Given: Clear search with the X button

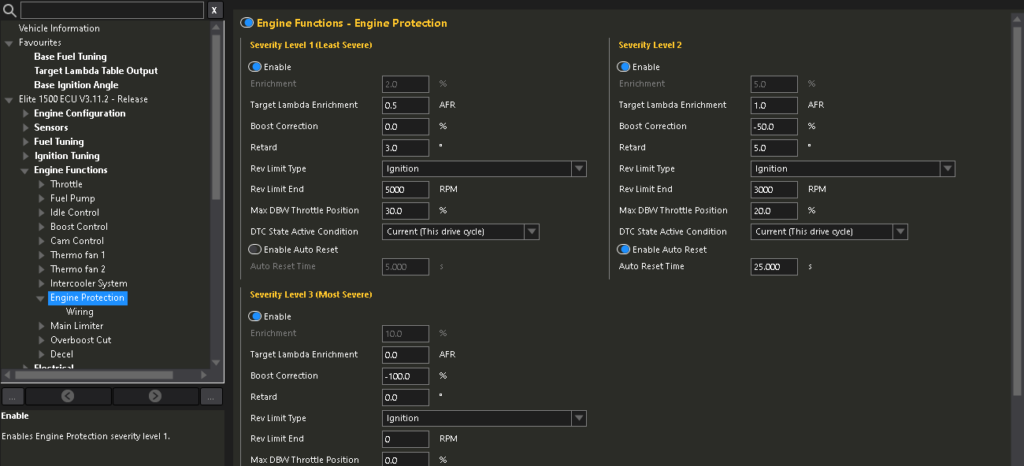Looking at the screenshot, I should [x=215, y=10].
